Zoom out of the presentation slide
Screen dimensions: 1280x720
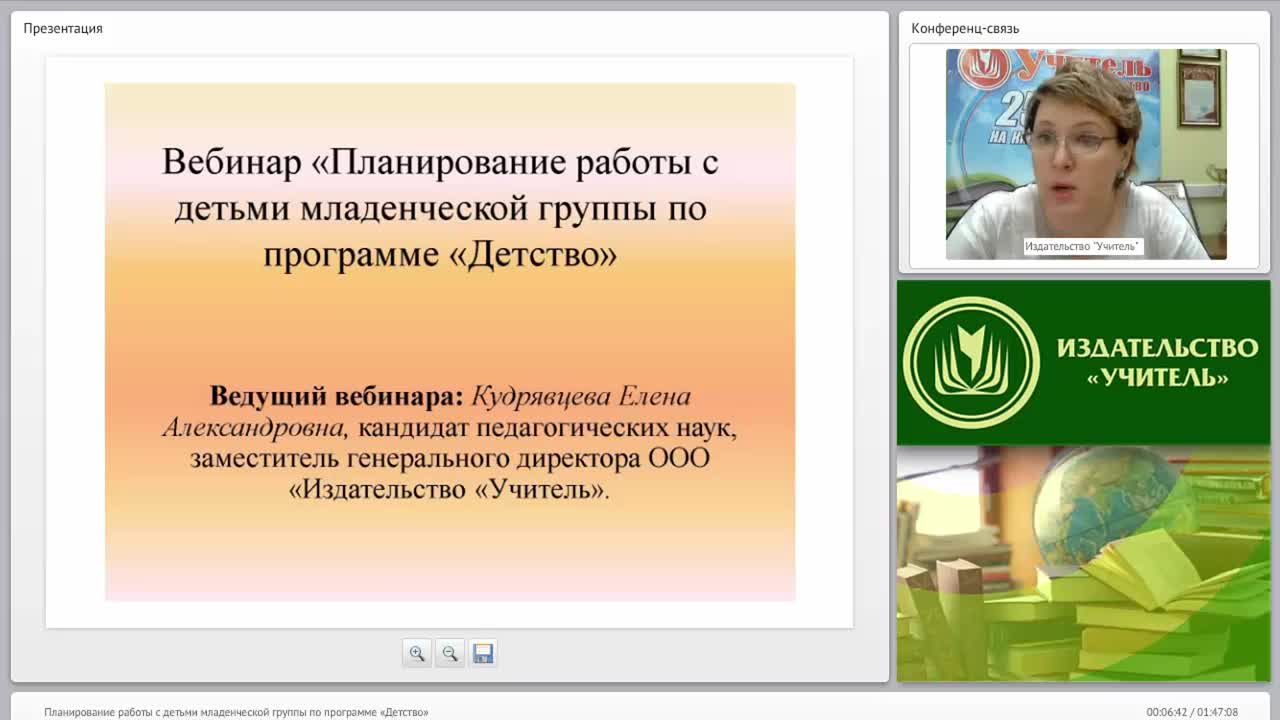(x=450, y=653)
